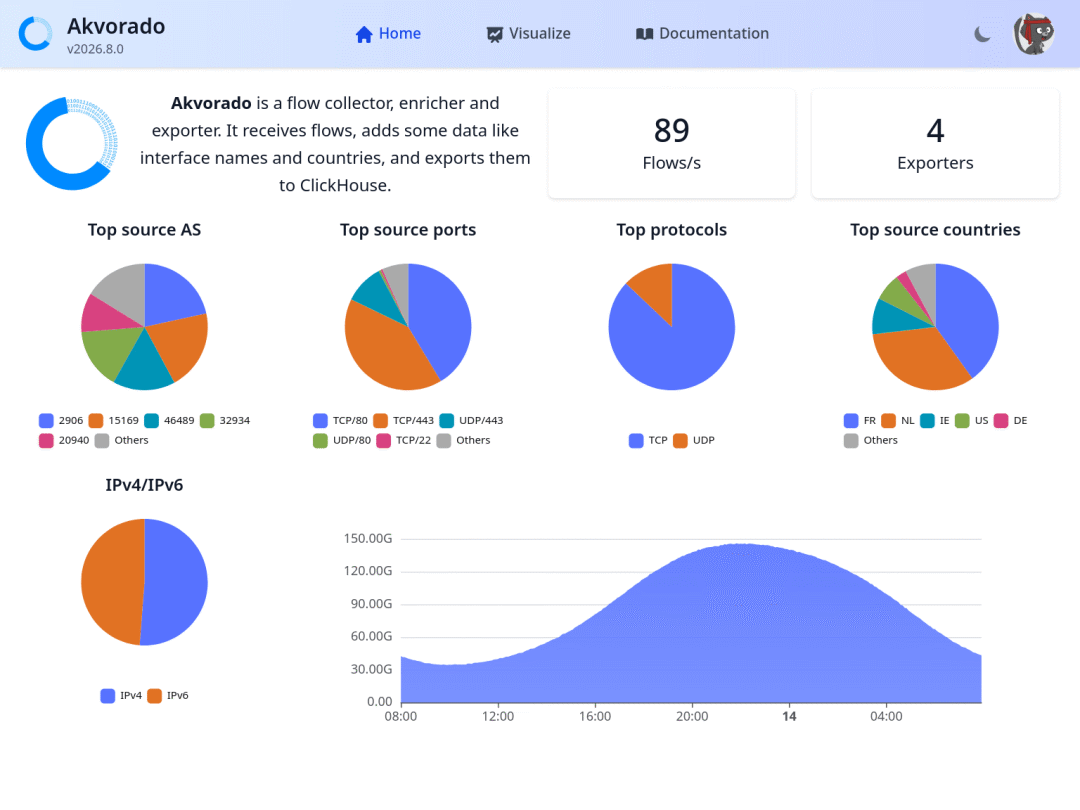Click the 12:00 label on the time axis
This screenshot has height=810, width=1080.
pos(498,716)
